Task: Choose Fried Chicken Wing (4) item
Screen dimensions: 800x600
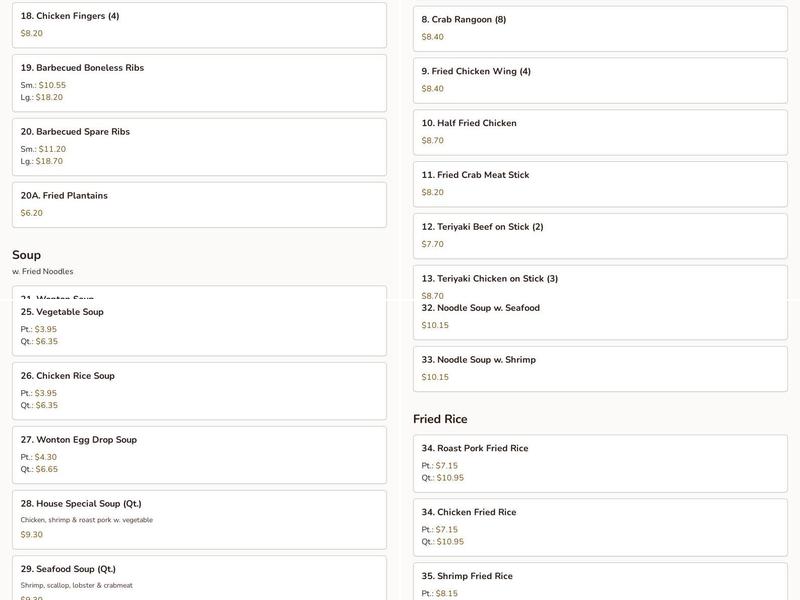Action: (x=601, y=81)
